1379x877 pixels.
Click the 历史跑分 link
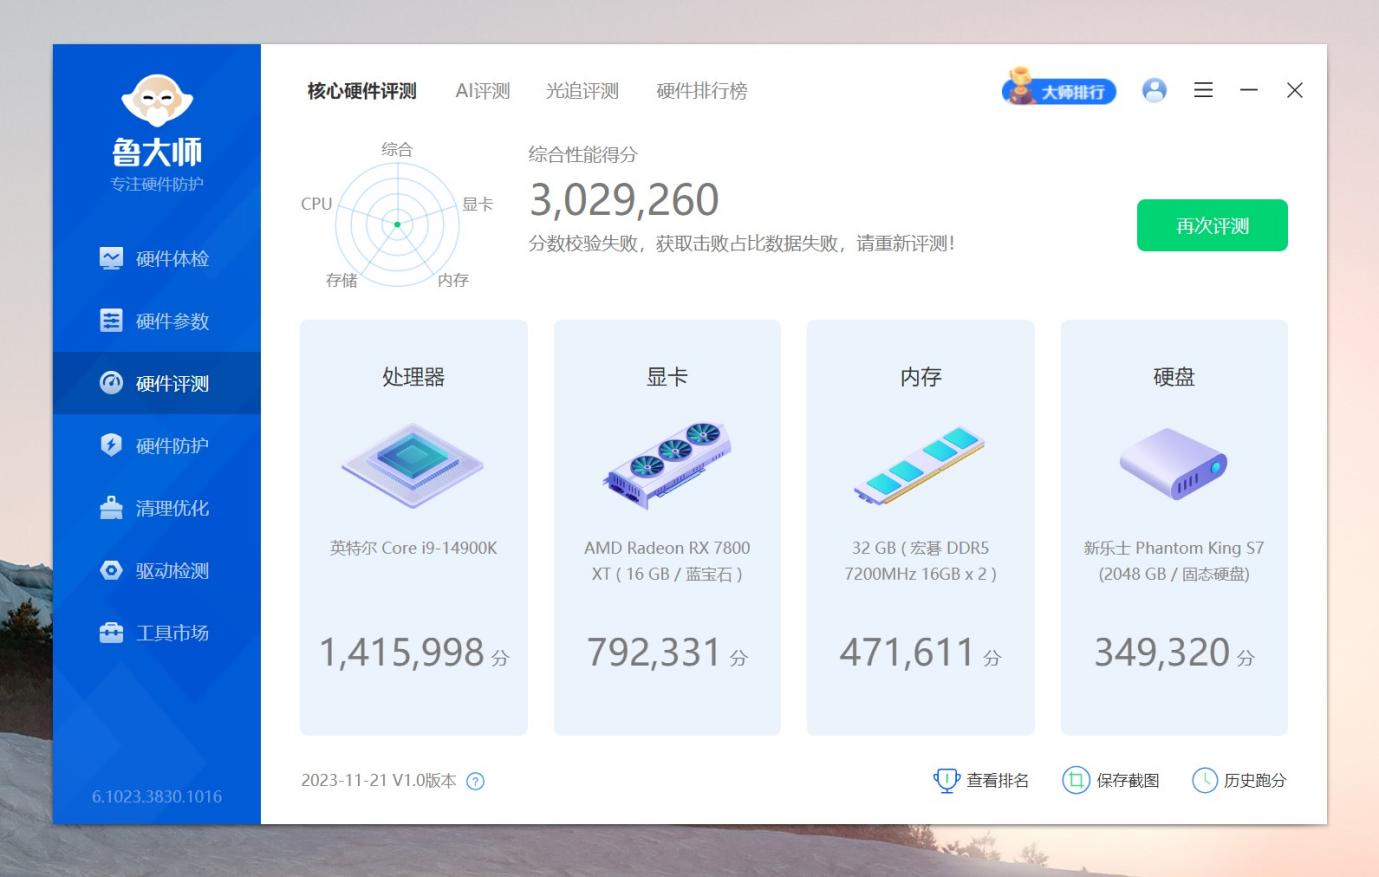1239,780
